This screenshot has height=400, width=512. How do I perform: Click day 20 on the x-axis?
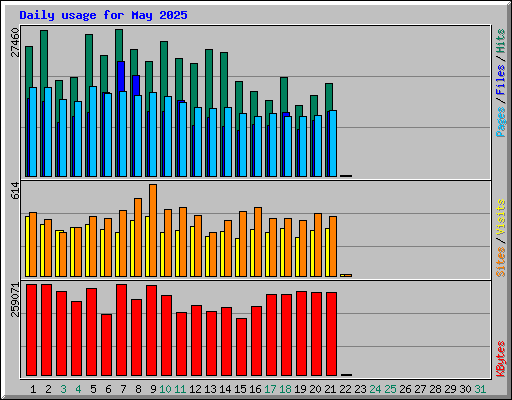(315, 389)
